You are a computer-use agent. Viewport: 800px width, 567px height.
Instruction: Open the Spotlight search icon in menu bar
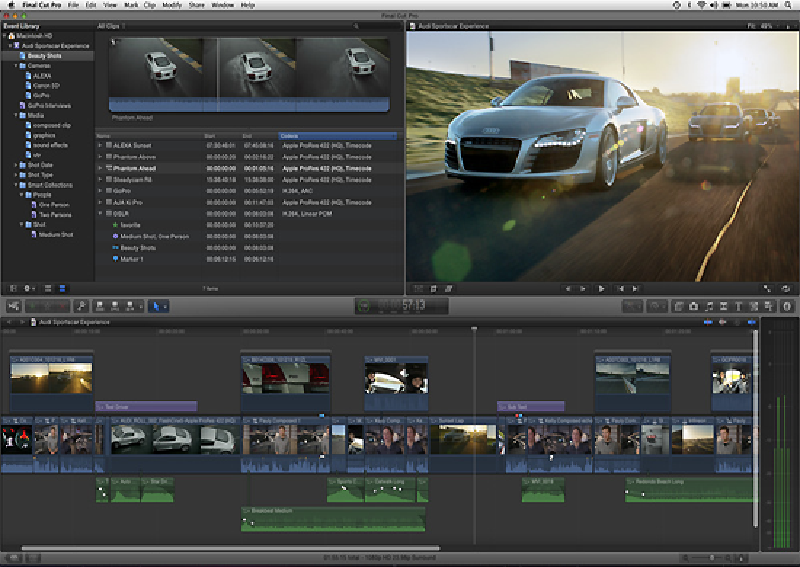click(789, 5)
